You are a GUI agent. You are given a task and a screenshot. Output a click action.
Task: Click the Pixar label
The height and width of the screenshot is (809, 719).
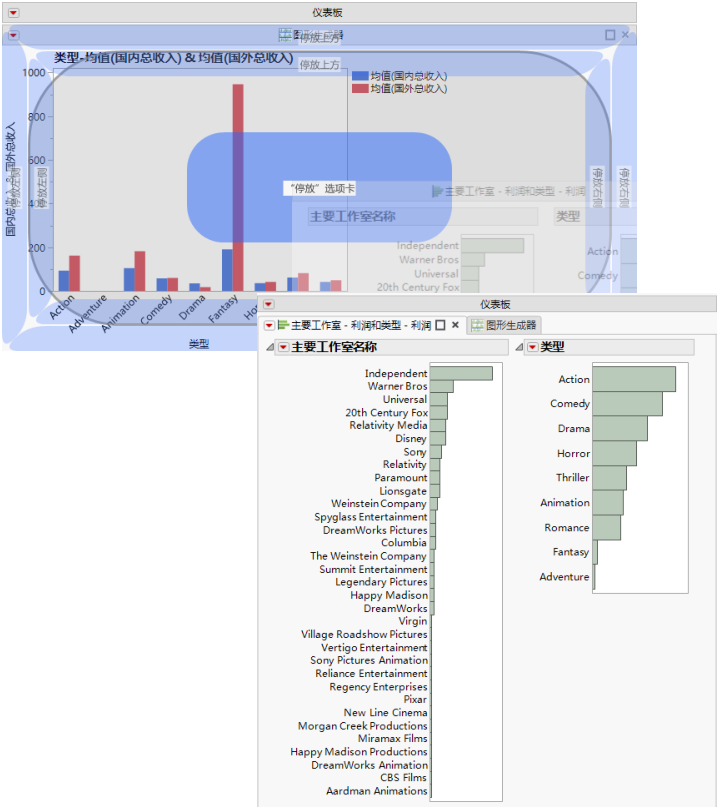415,700
